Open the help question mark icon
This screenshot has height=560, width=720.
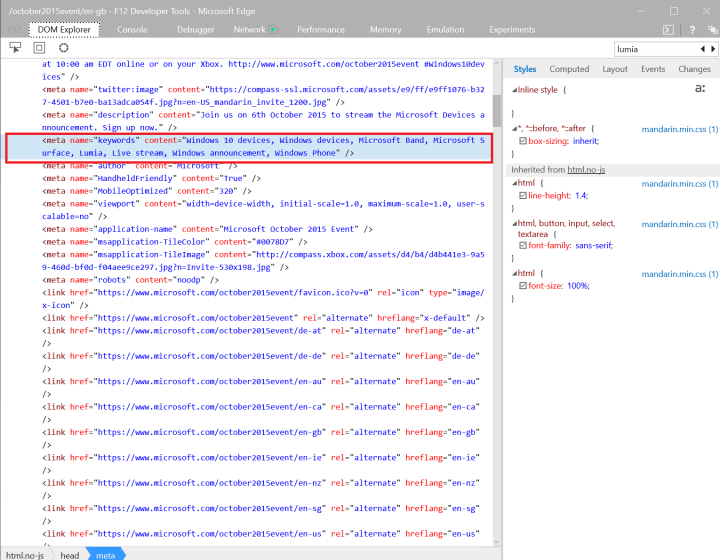[x=692, y=30]
